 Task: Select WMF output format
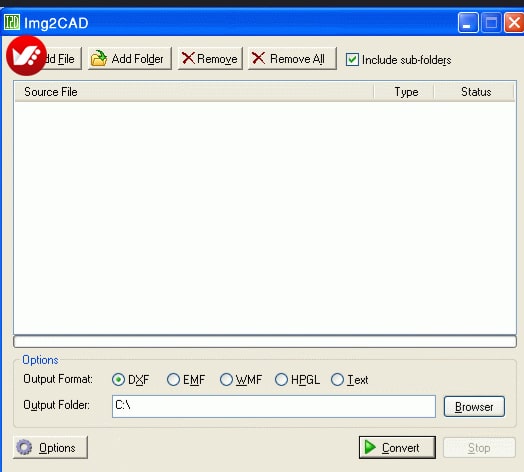point(226,380)
